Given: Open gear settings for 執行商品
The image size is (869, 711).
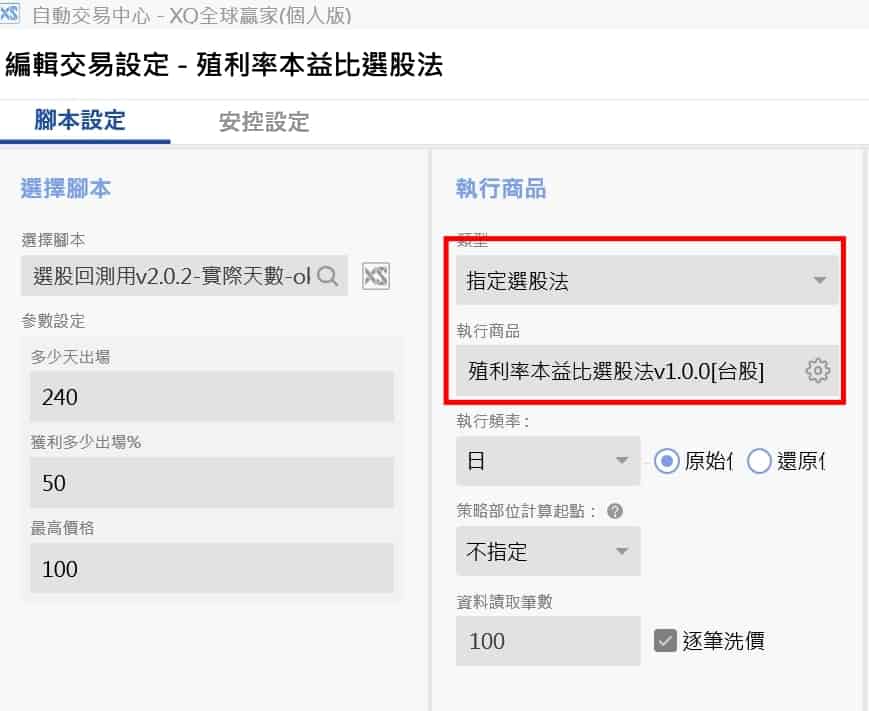Looking at the screenshot, I should coord(817,371).
